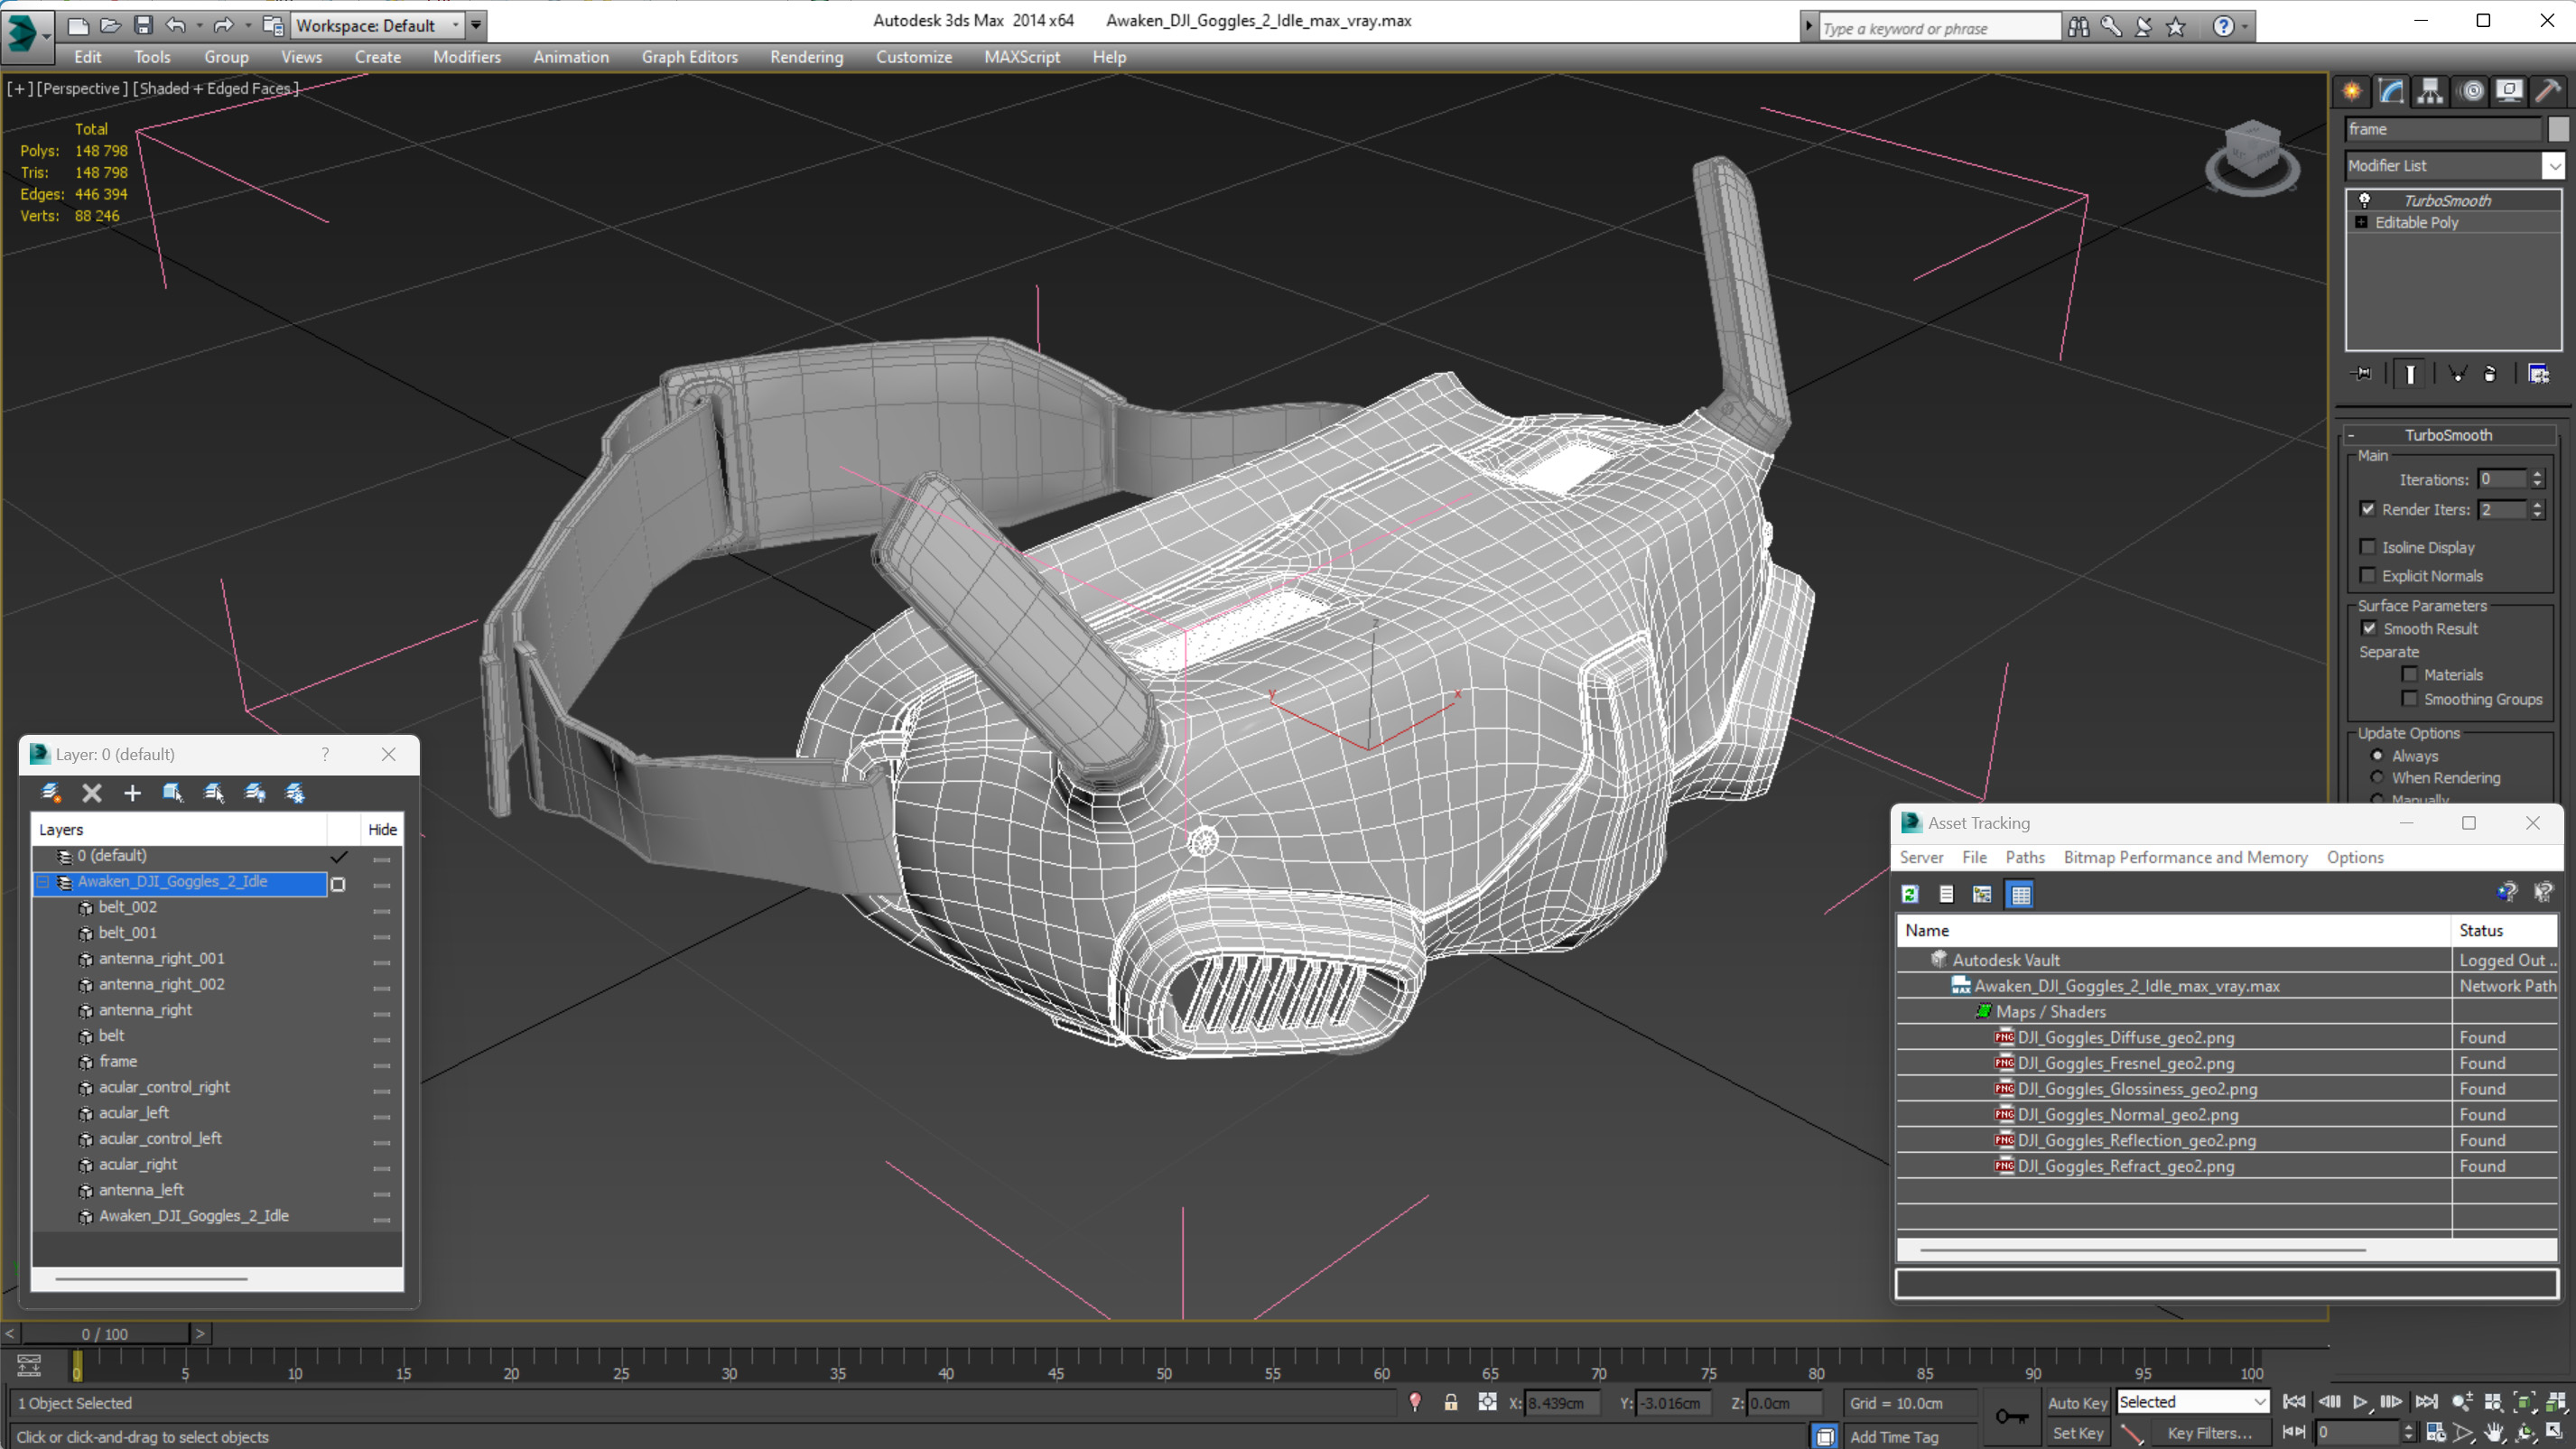Click the New Scene icon in the toolbar

[78, 25]
